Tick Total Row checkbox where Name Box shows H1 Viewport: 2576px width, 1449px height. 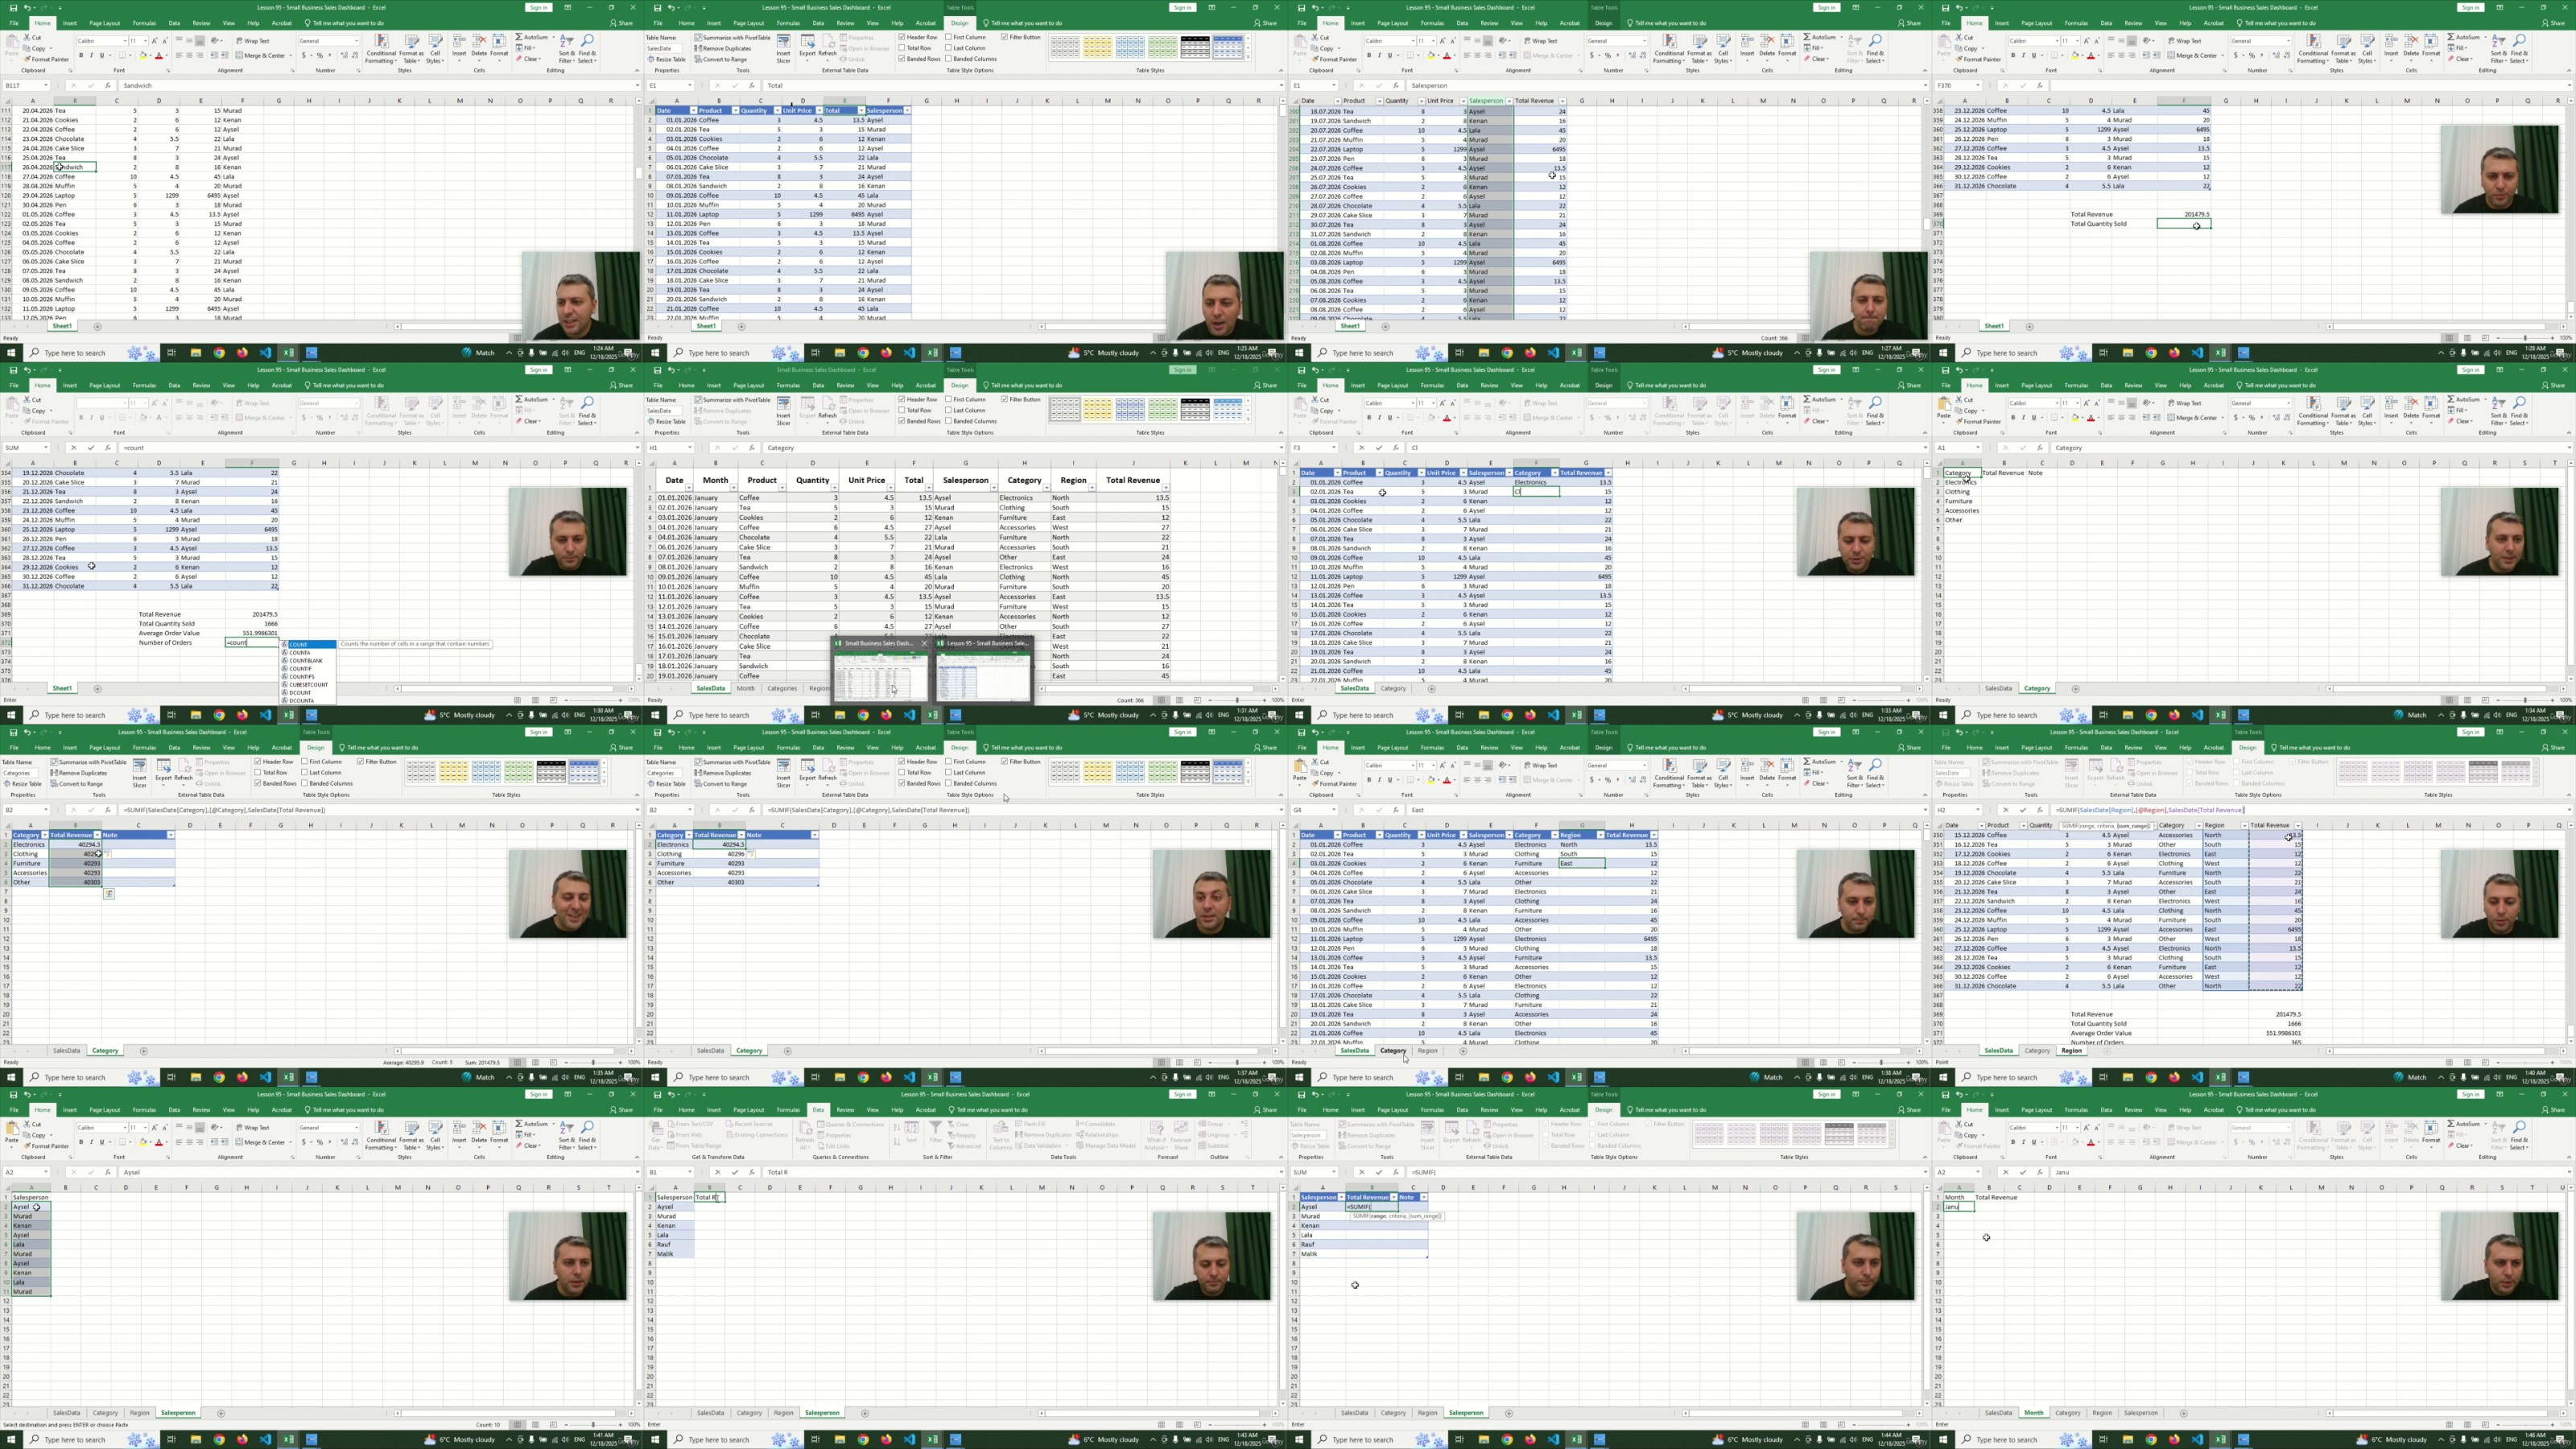(902, 410)
